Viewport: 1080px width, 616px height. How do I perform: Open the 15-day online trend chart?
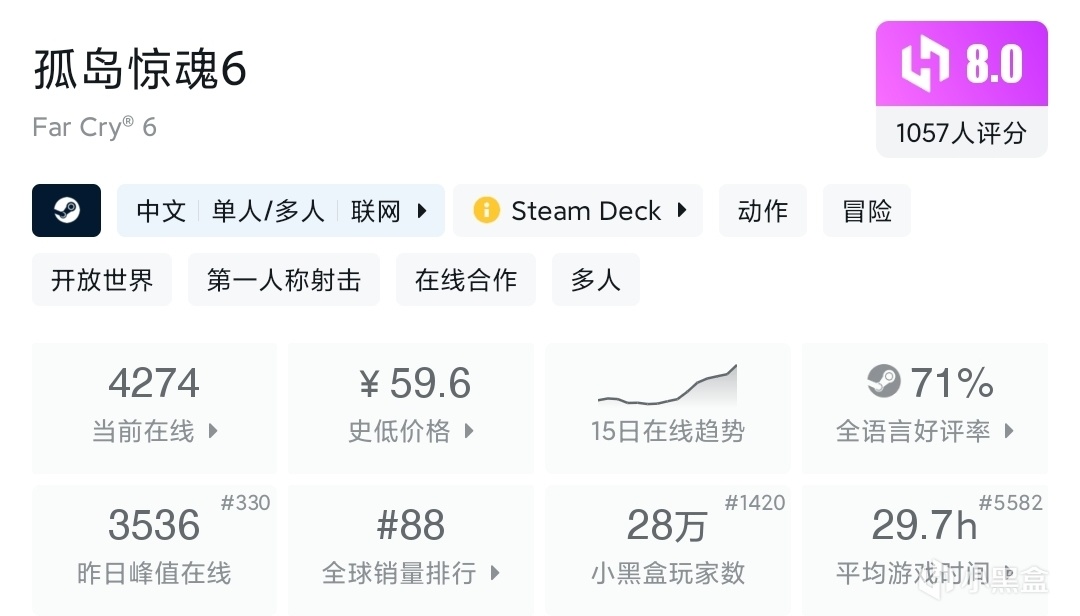[x=667, y=405]
